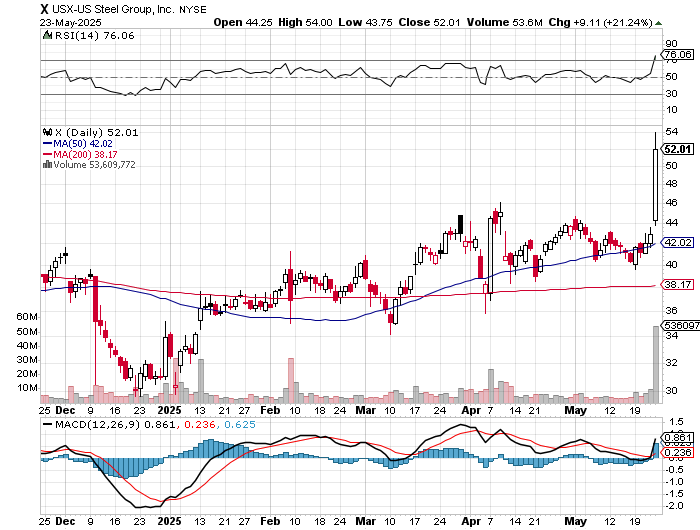Click the blue 42.02 MA tag on the right axis
700x530 pixels.
point(678,242)
